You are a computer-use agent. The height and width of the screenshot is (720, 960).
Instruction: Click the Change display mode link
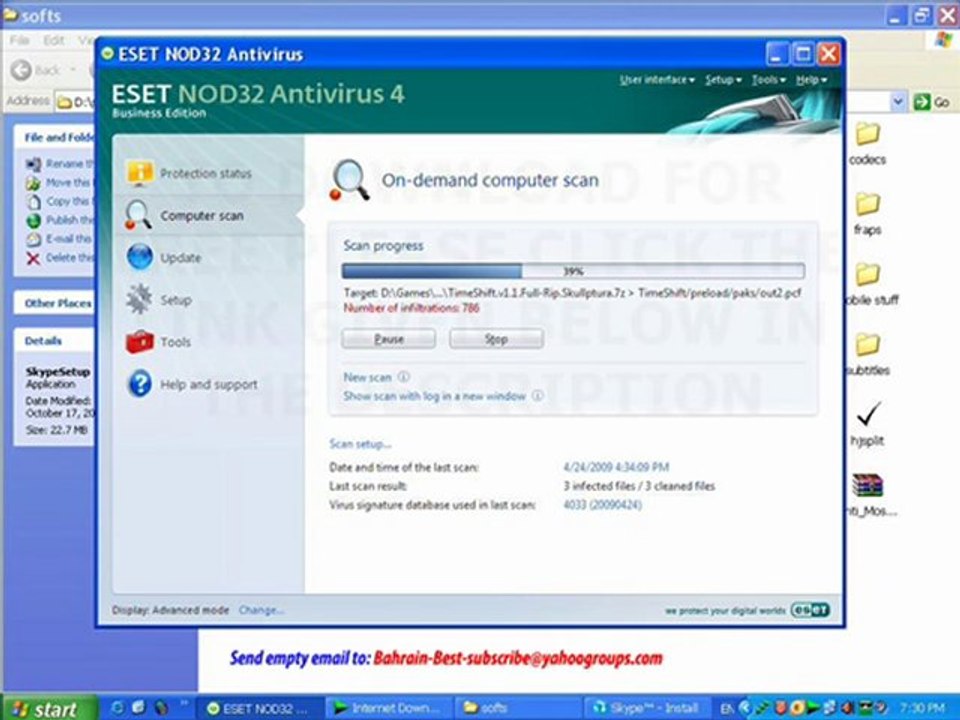(261, 610)
